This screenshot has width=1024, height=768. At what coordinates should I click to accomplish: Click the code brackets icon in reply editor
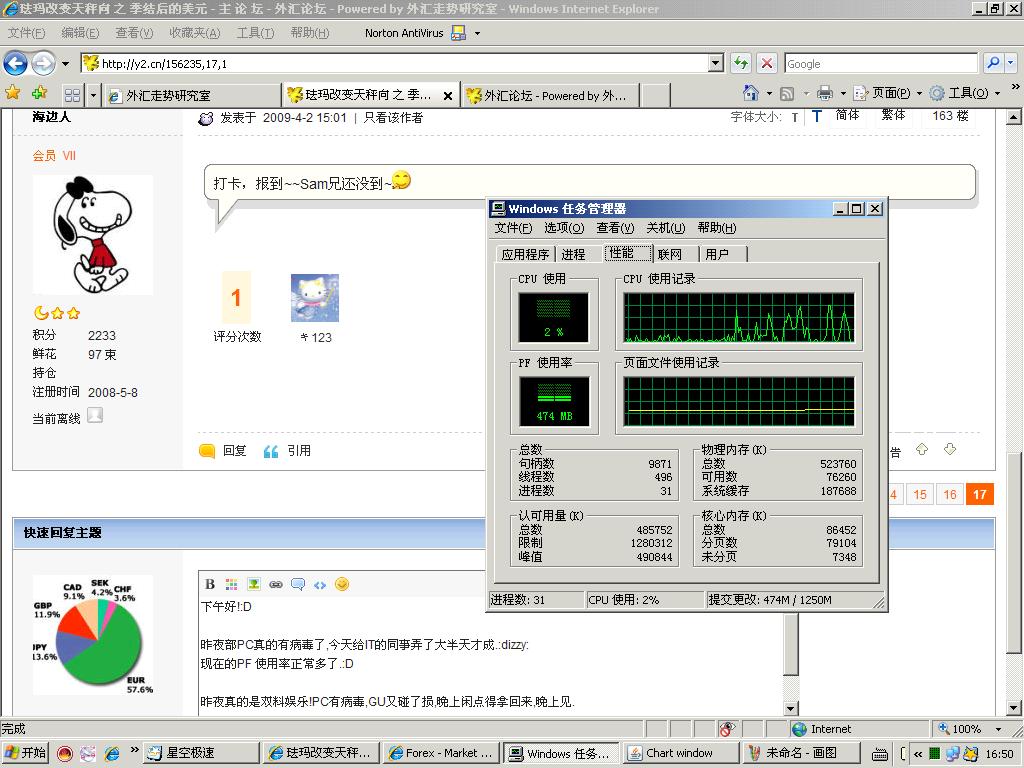point(319,585)
